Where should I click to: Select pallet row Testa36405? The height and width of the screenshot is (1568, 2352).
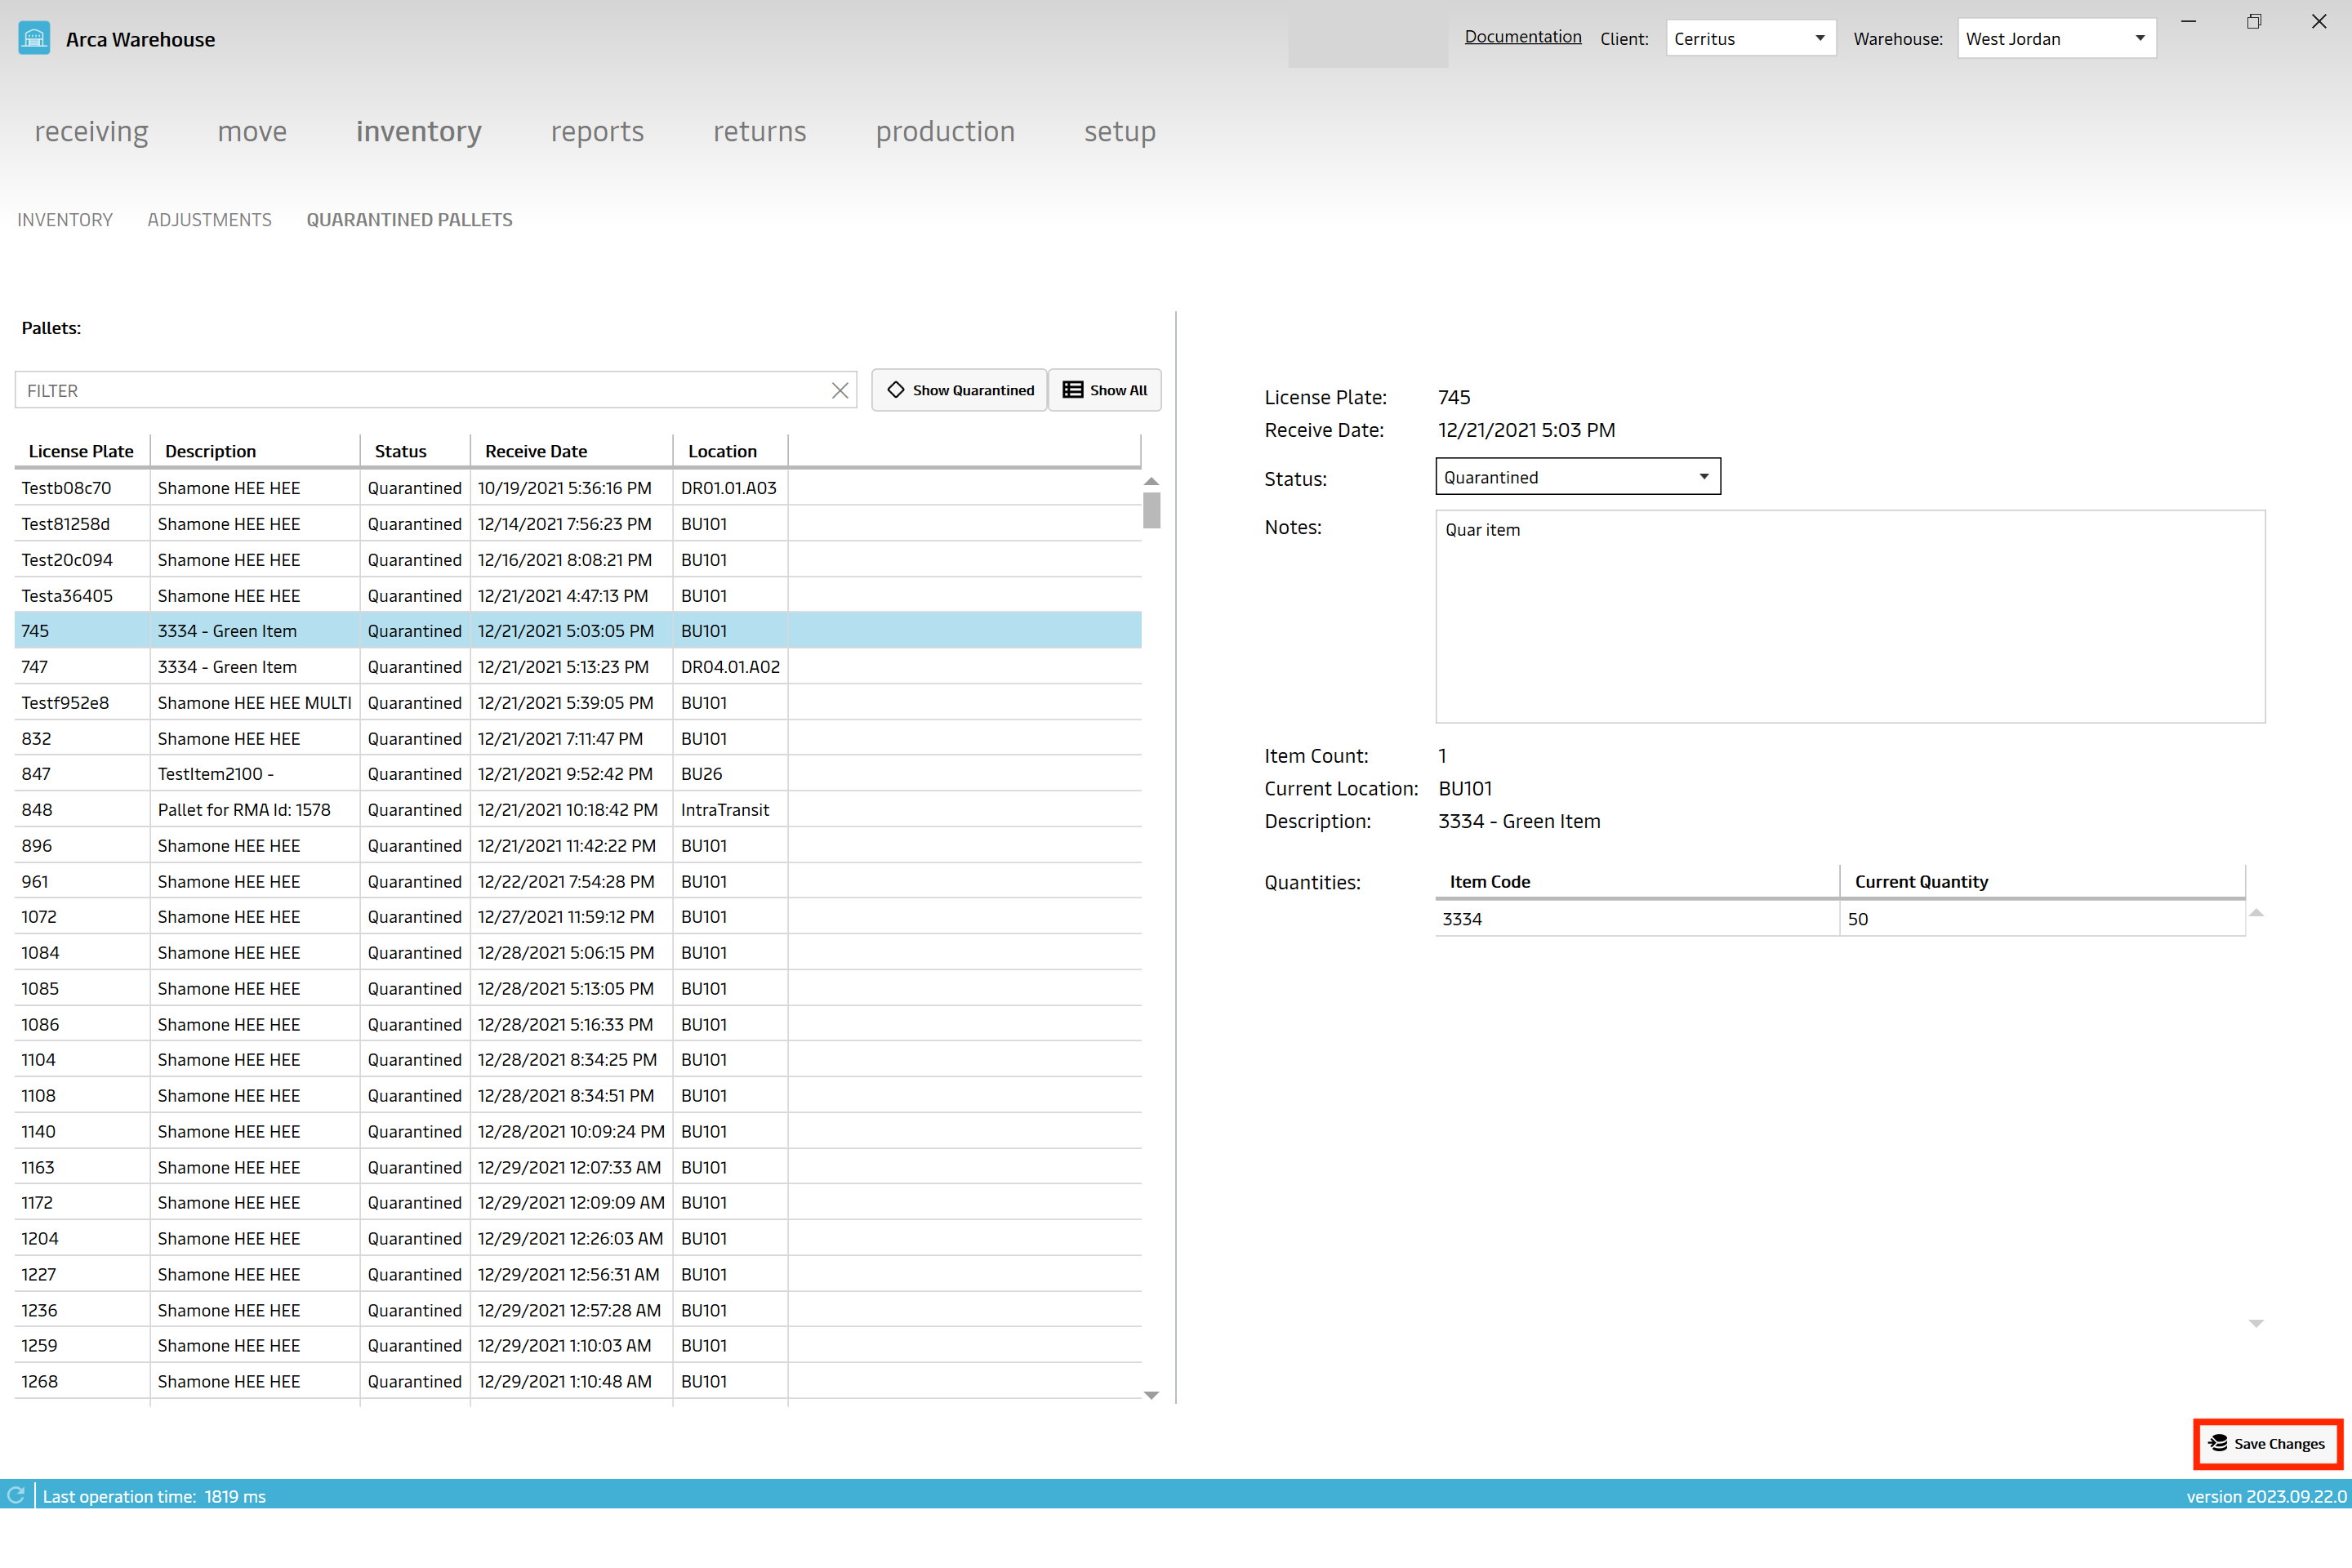(578, 596)
